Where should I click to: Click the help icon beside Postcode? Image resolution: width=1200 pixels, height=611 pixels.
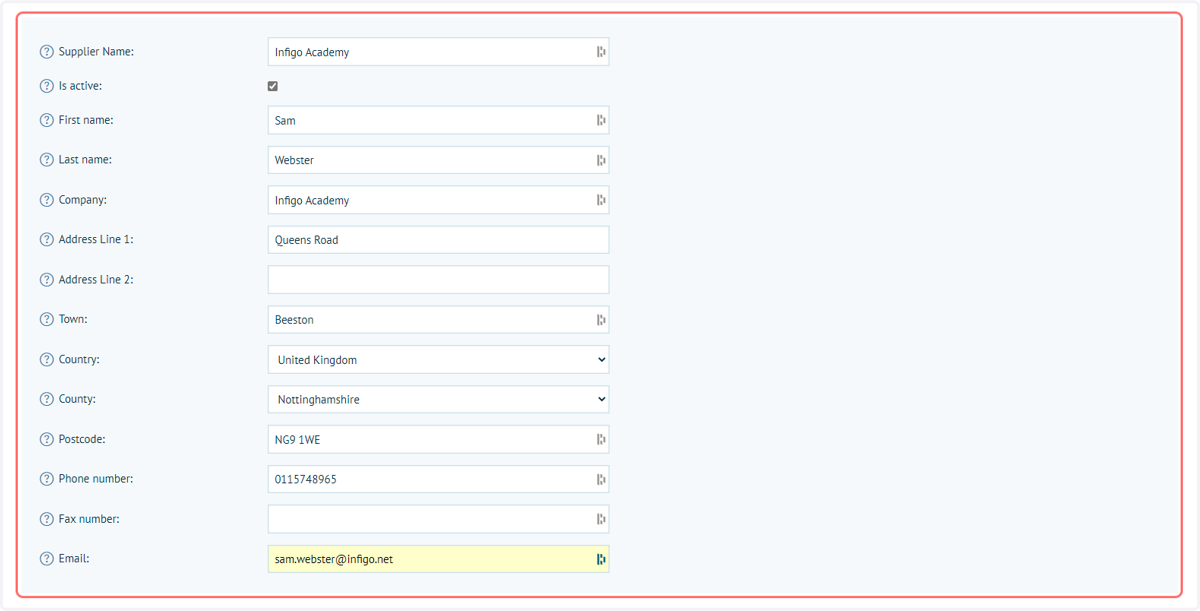[x=46, y=439]
